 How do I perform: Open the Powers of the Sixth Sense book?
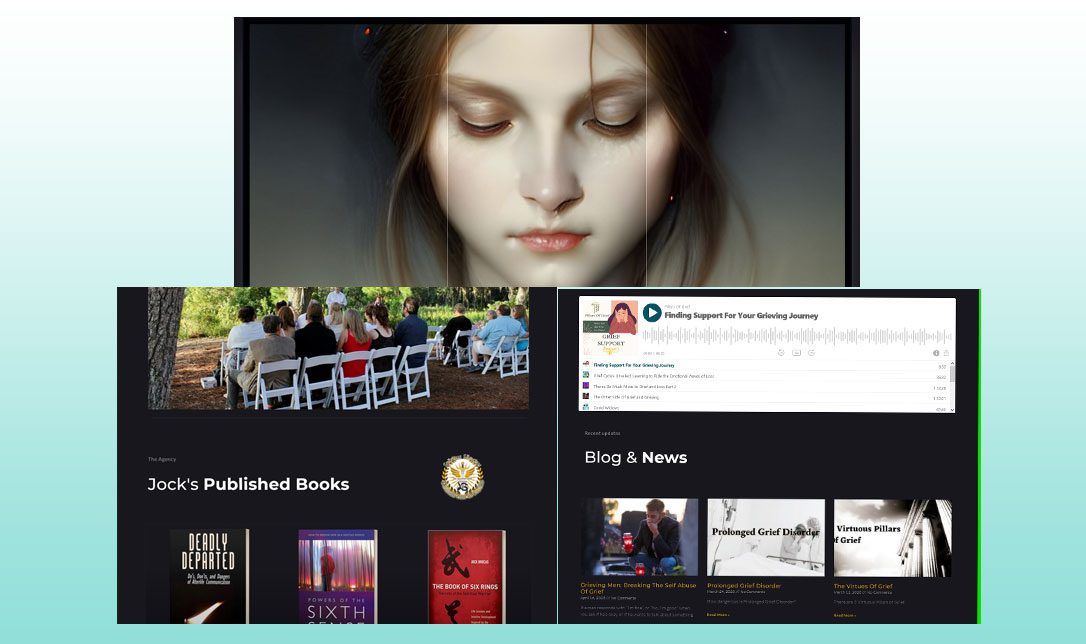coord(338,576)
